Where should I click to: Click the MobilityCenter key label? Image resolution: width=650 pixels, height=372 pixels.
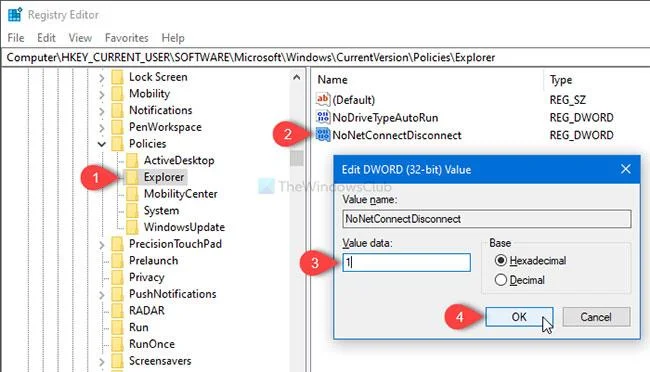point(180,194)
